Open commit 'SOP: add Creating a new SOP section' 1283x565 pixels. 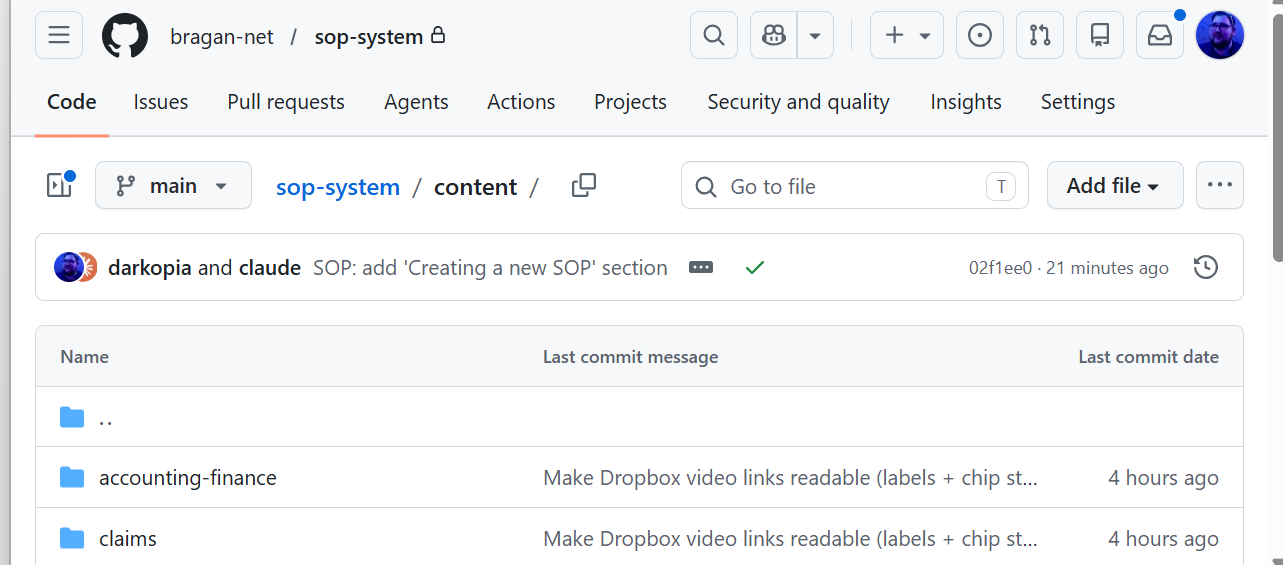(490, 268)
